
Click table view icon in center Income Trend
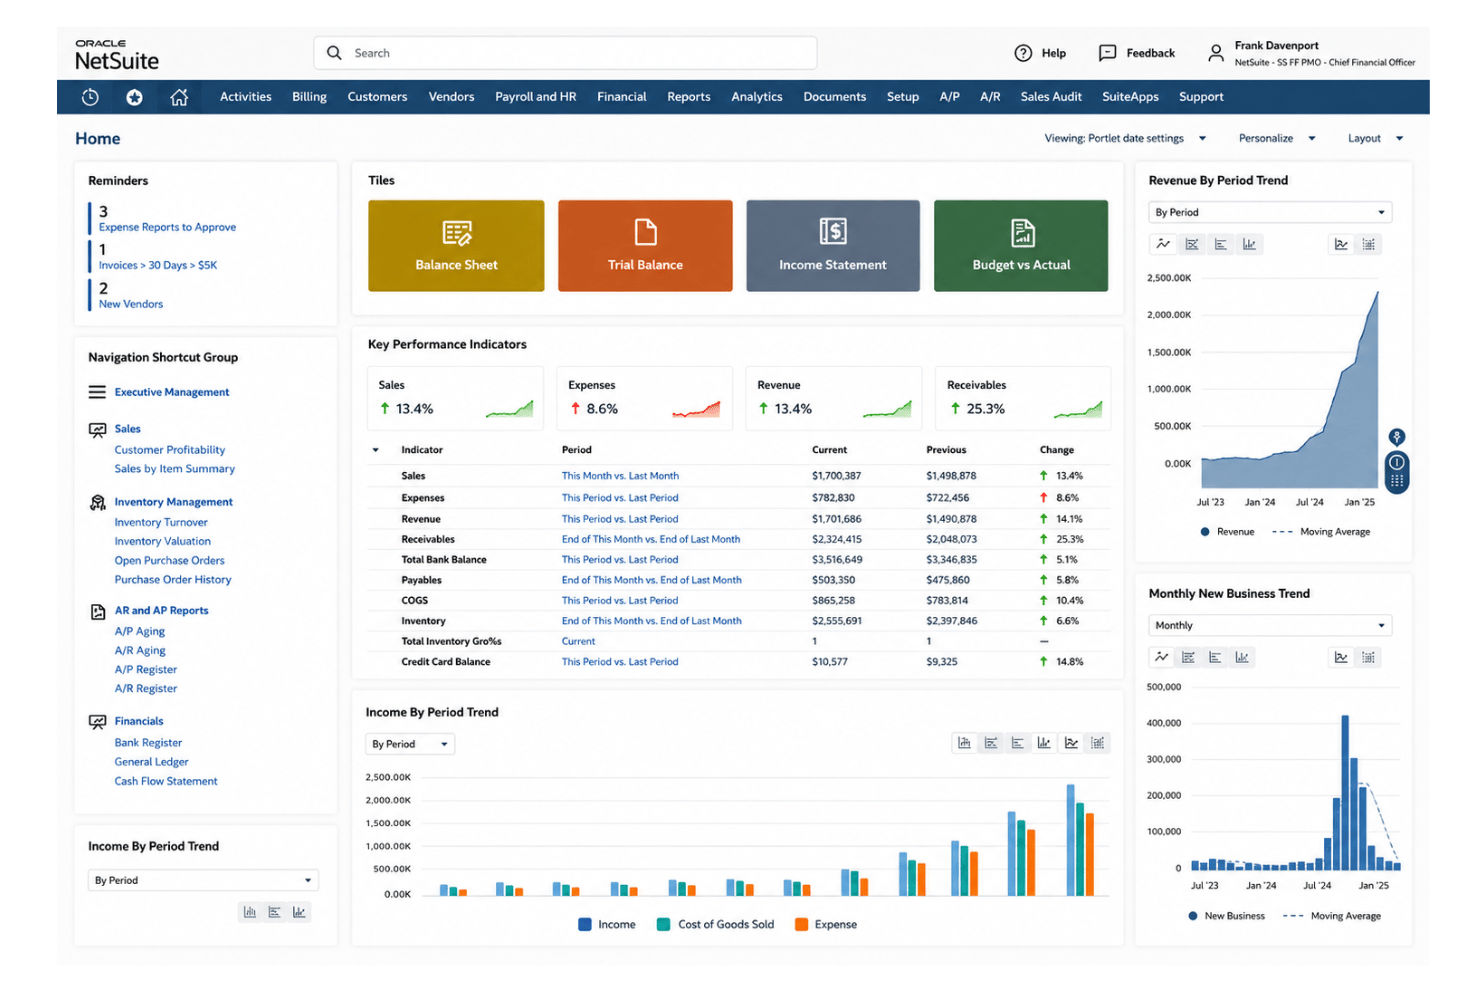[1098, 743]
